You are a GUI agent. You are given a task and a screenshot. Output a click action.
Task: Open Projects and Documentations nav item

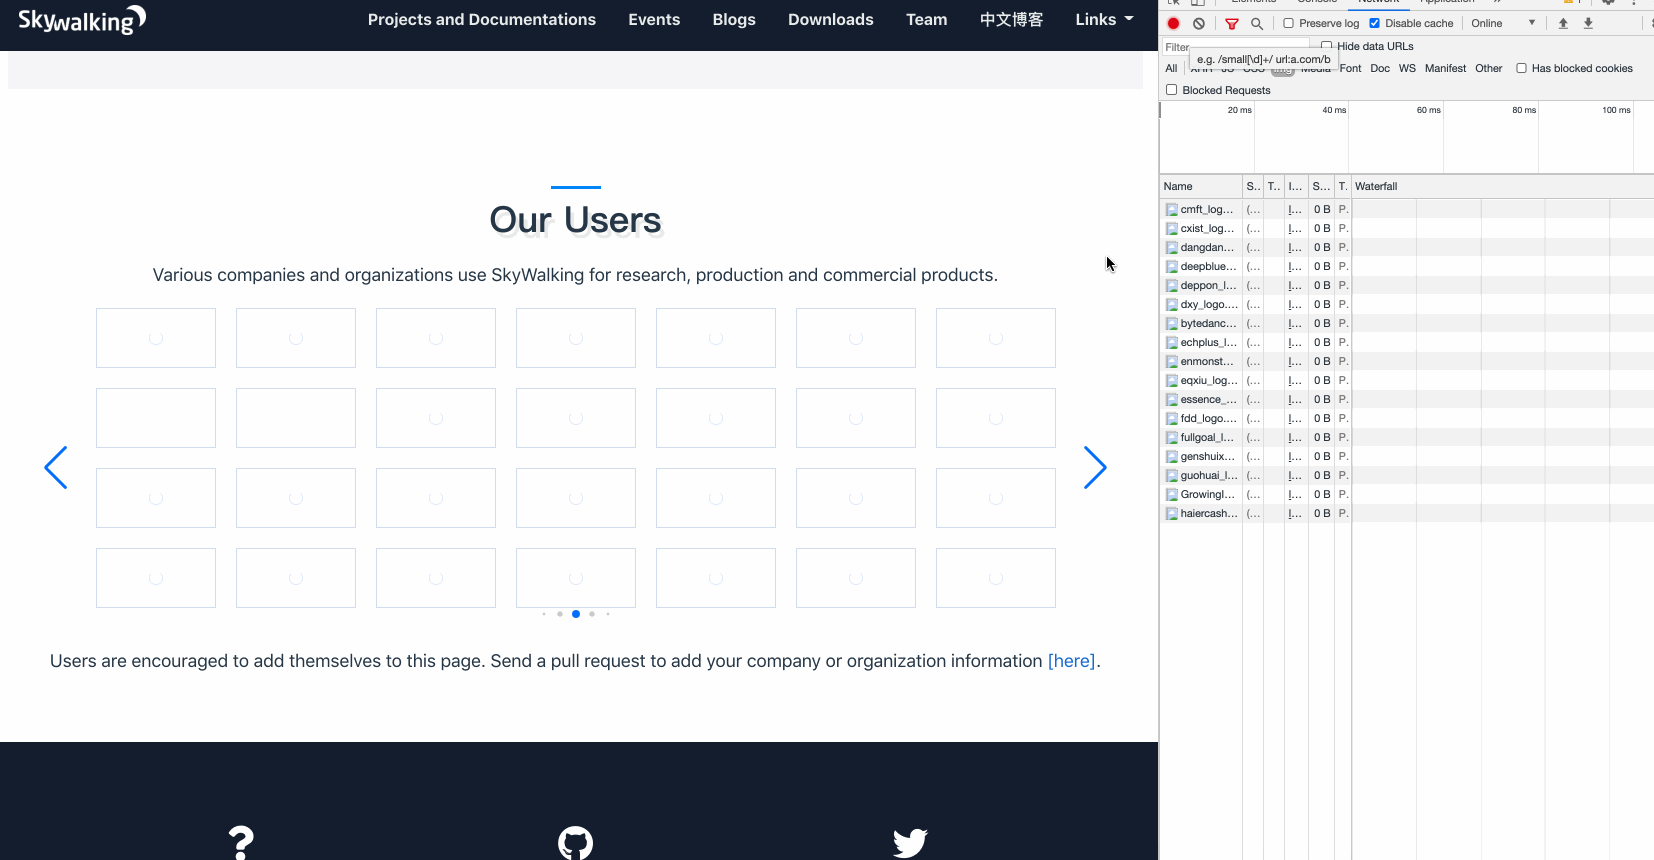coord(482,20)
